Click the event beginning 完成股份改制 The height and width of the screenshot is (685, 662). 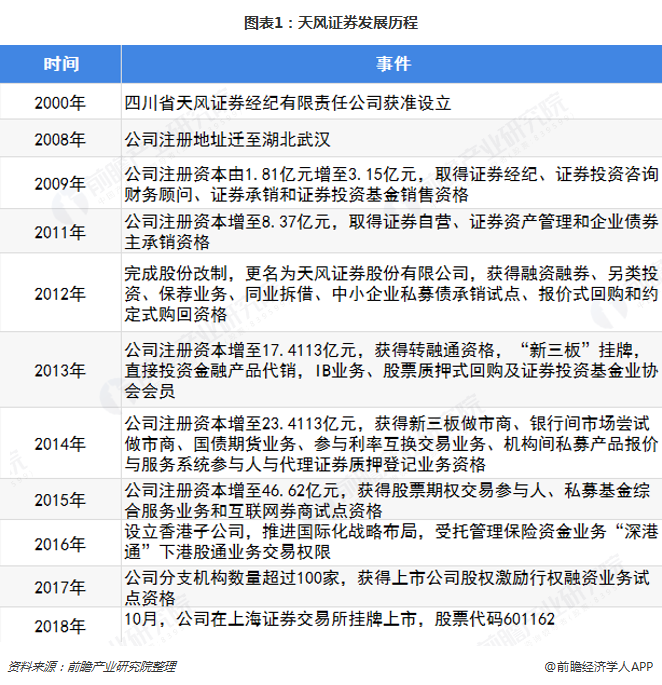(x=392, y=294)
